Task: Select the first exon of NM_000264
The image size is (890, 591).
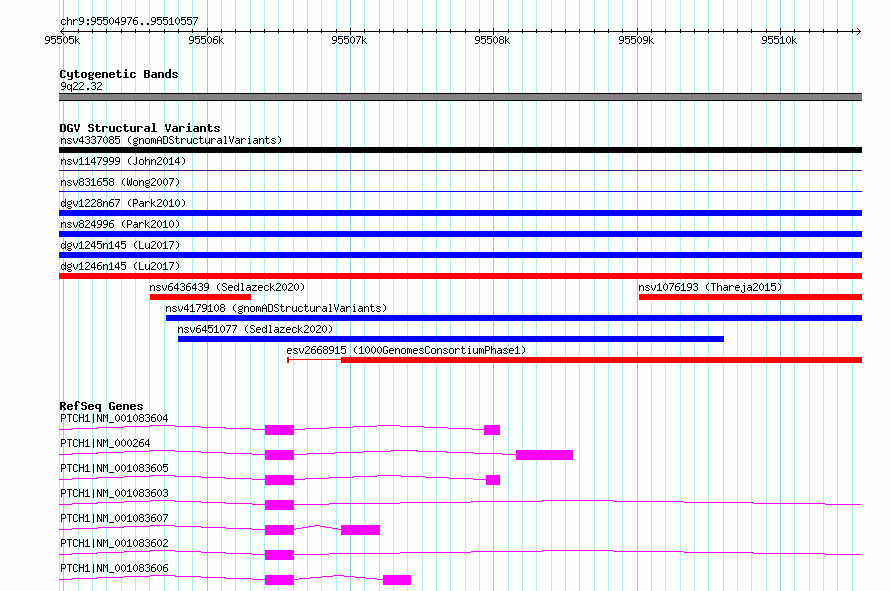Action: coord(279,455)
